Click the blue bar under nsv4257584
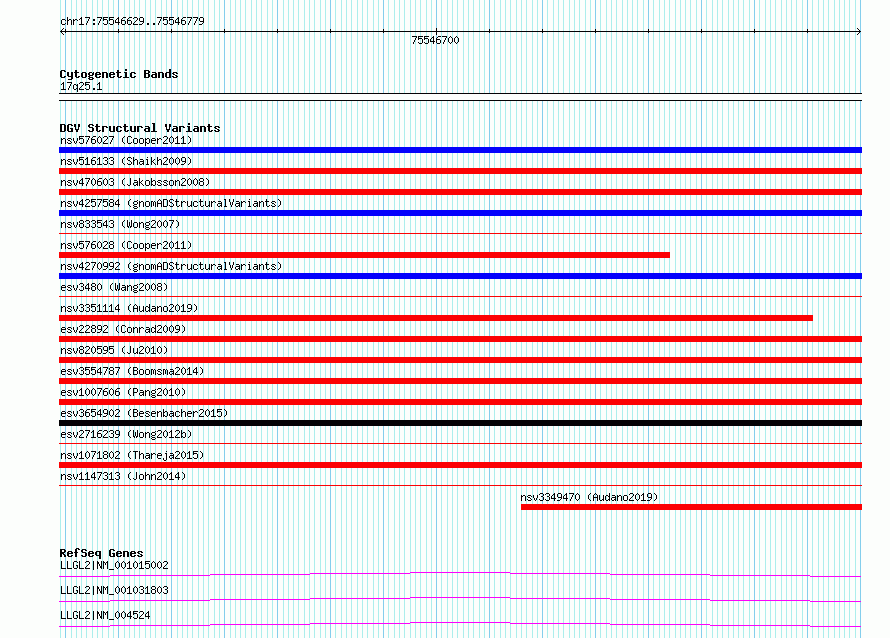Image resolution: width=890 pixels, height=638 pixels. tap(460, 213)
